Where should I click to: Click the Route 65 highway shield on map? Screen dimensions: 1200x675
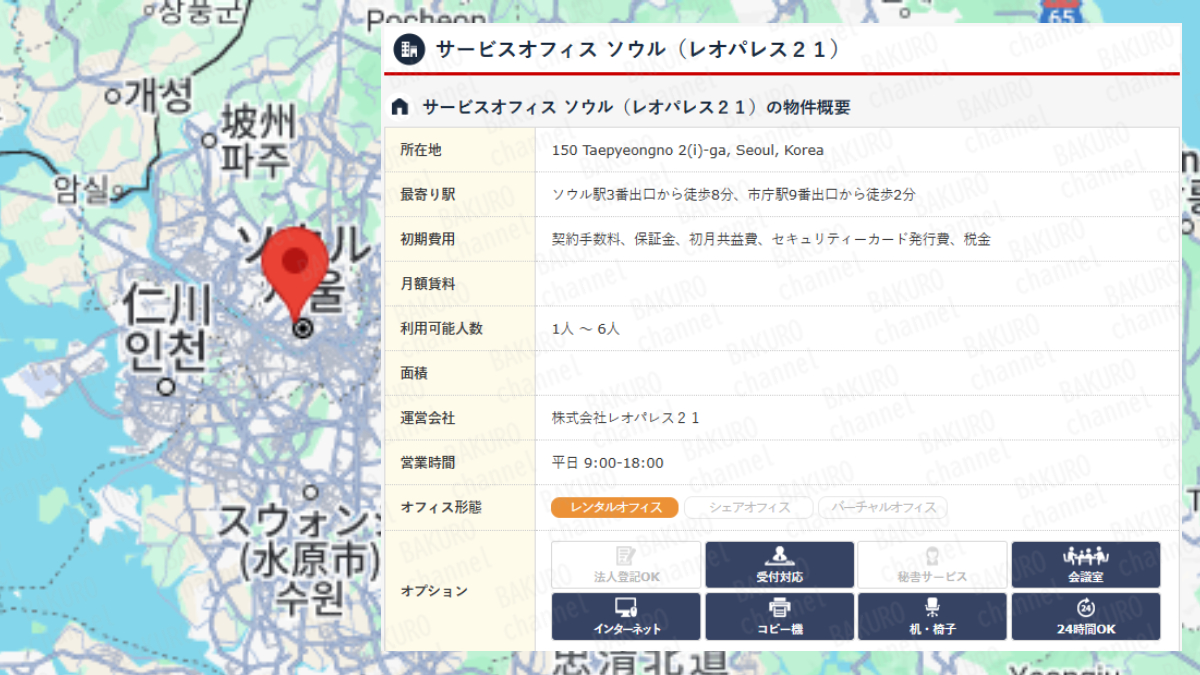coord(1059,14)
